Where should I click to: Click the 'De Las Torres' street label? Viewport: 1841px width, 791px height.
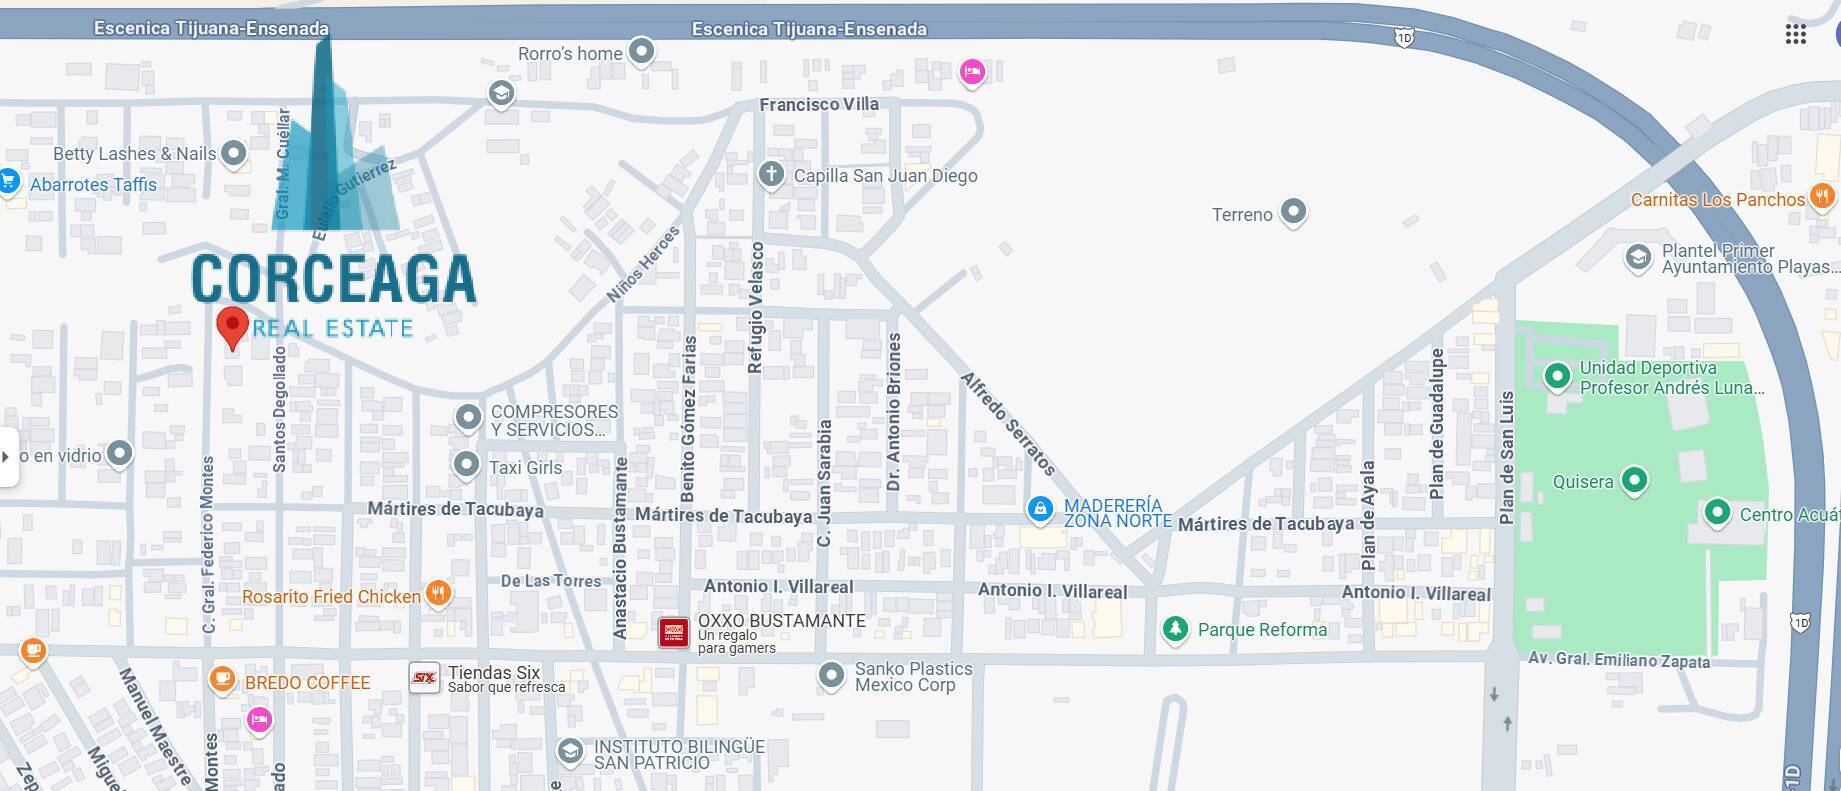(x=551, y=581)
